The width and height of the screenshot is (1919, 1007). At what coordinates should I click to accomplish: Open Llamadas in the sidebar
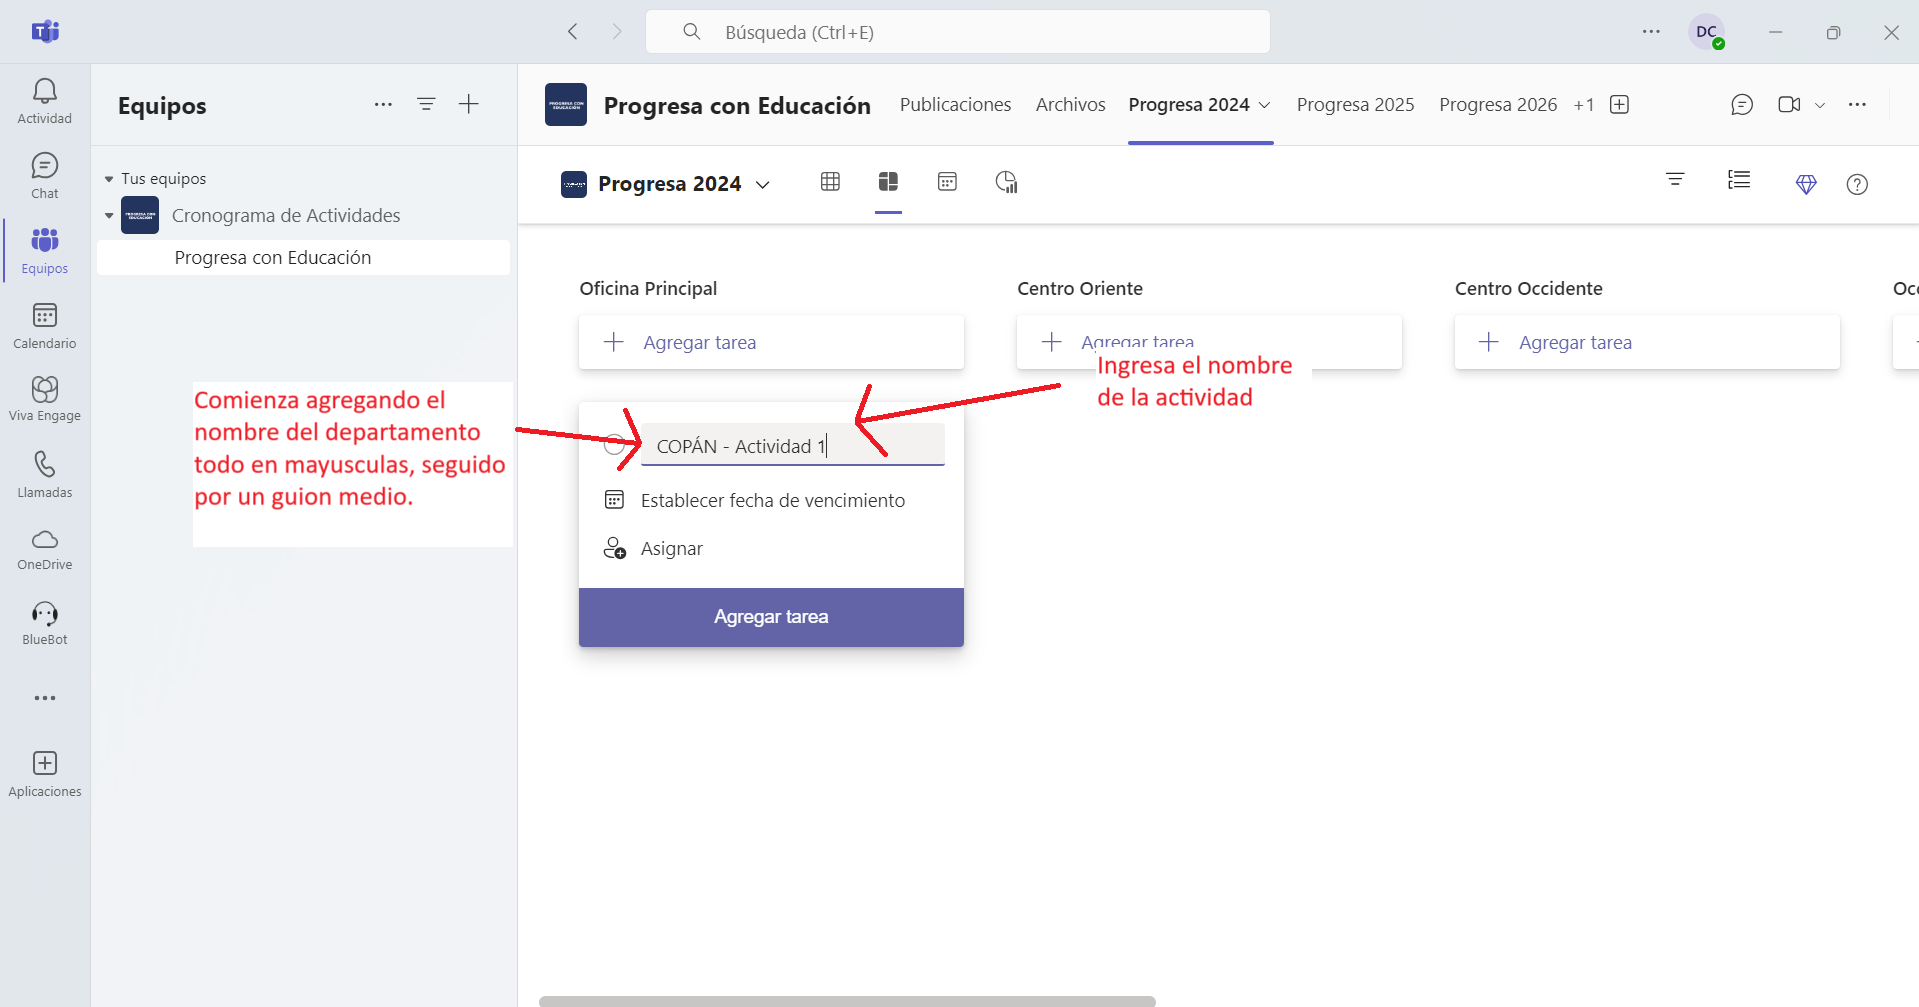45,475
